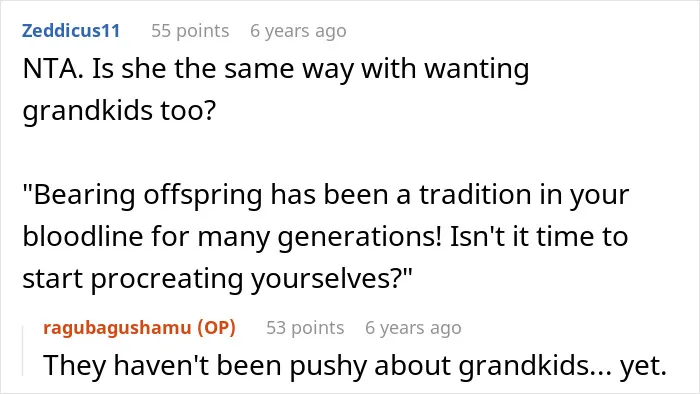This screenshot has height=394, width=700.
Task: Open the reply's 6 years ago timestamp
Action: tap(413, 328)
